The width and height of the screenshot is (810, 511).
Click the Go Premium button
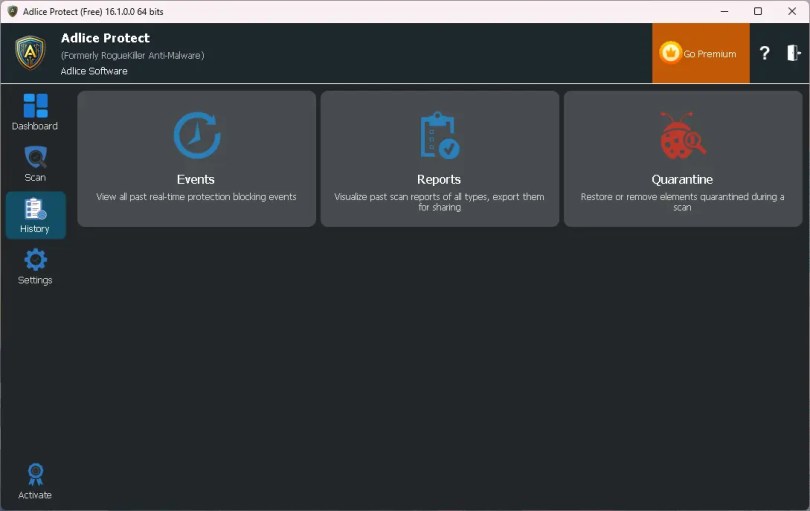(700, 53)
